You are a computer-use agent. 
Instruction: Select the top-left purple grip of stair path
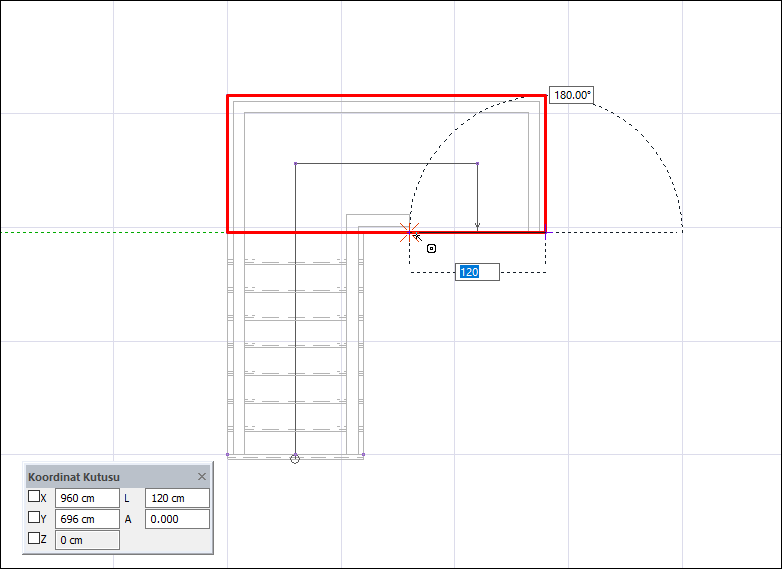pos(295,163)
